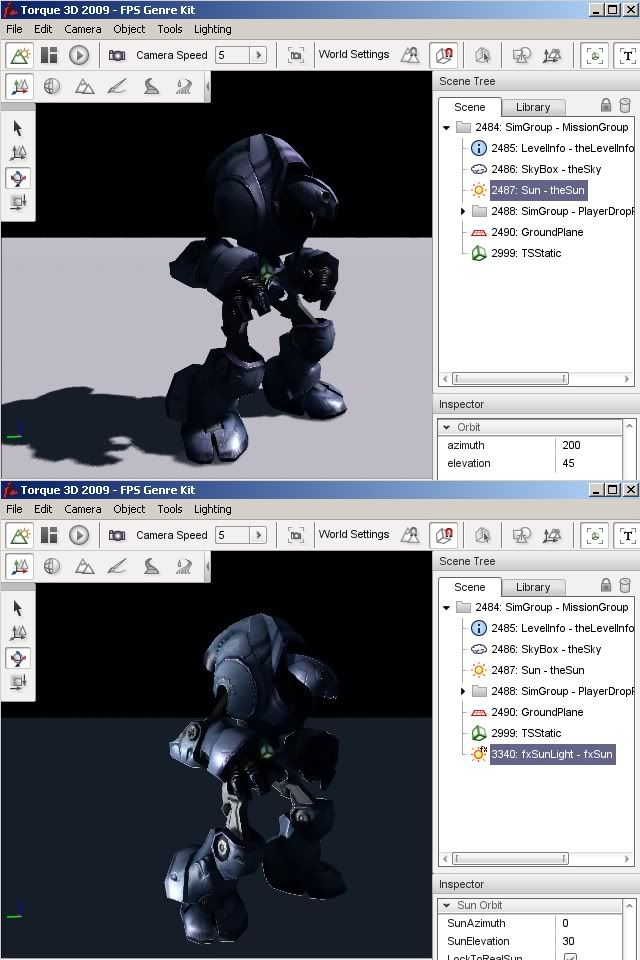Open the Lighting menu in the bottom window

coord(212,509)
